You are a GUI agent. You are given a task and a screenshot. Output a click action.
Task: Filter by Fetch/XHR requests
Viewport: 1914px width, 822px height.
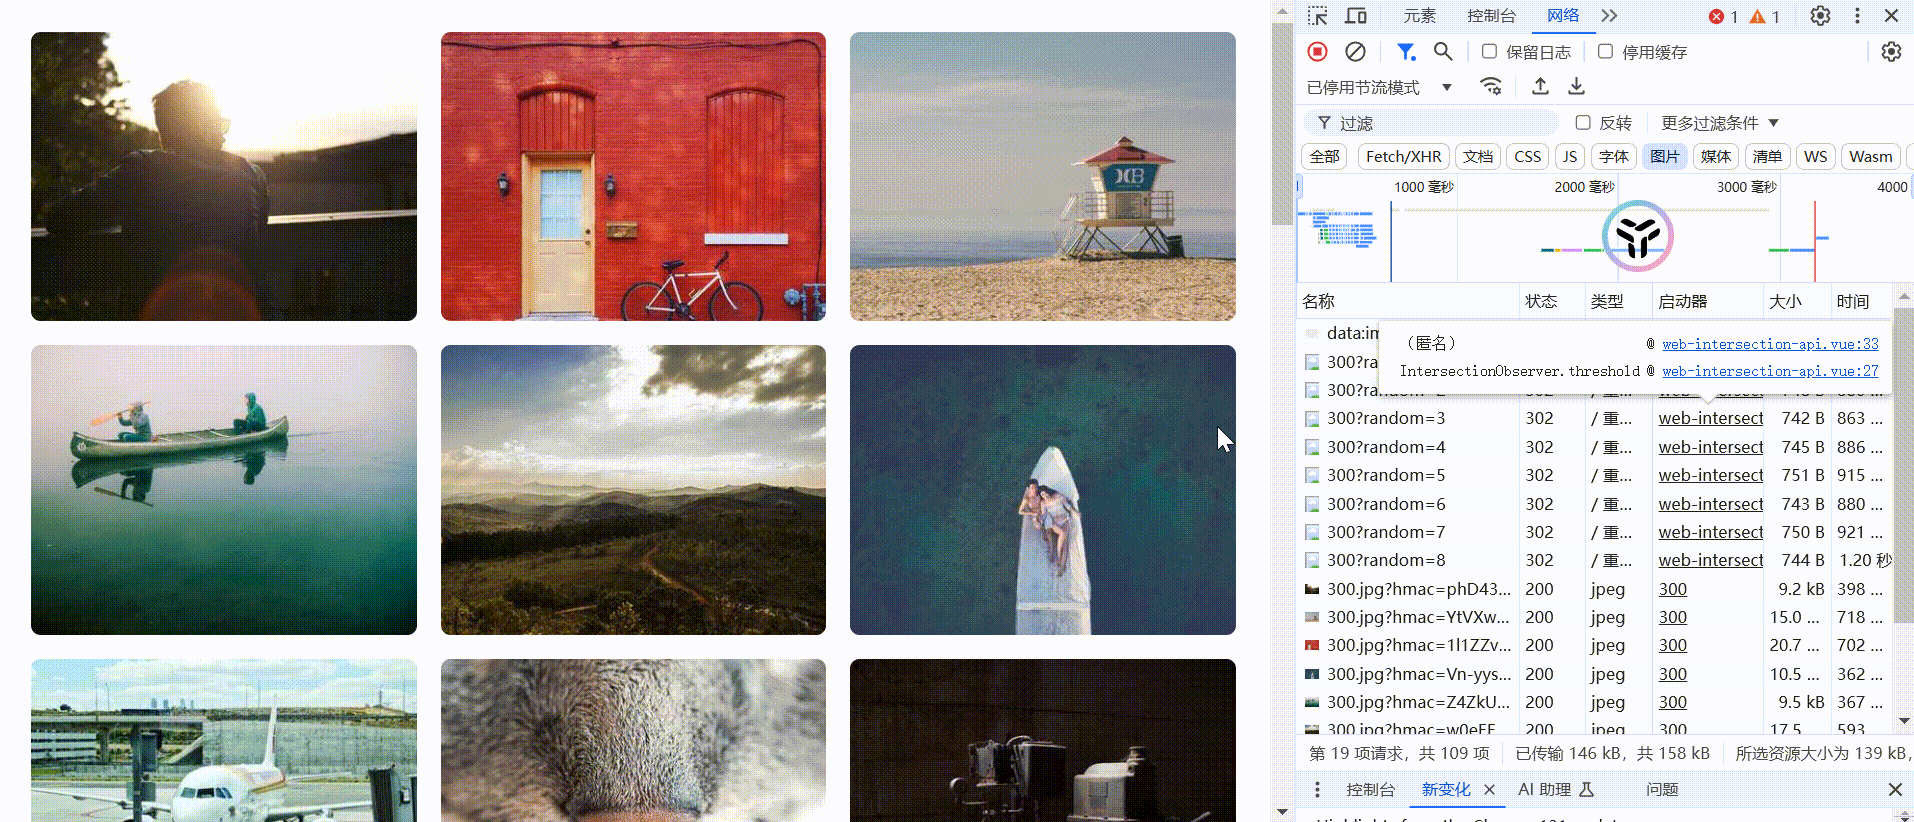[x=1403, y=157]
